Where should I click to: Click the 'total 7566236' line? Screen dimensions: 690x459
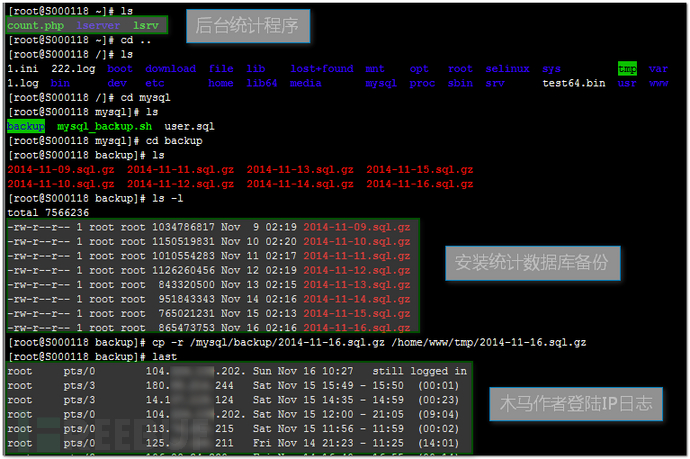click(x=48, y=213)
